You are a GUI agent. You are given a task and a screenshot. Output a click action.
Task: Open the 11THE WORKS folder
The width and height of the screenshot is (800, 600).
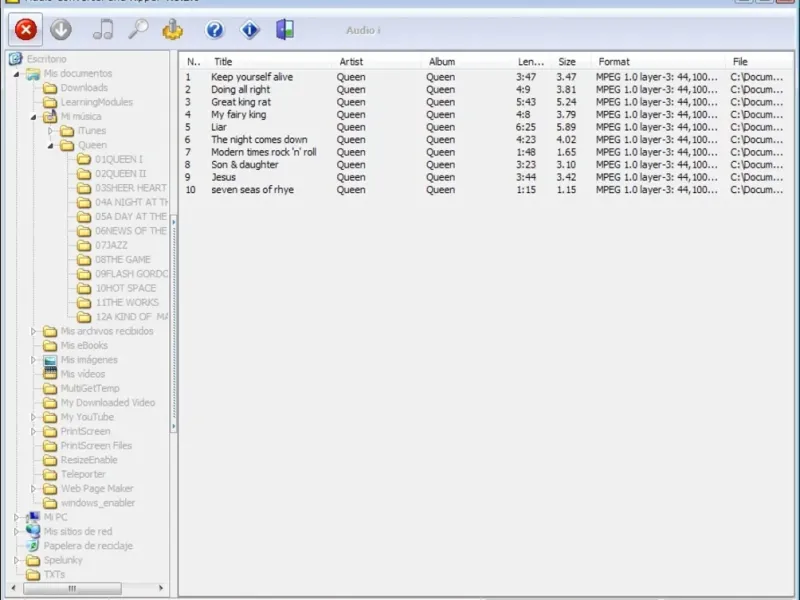117,302
